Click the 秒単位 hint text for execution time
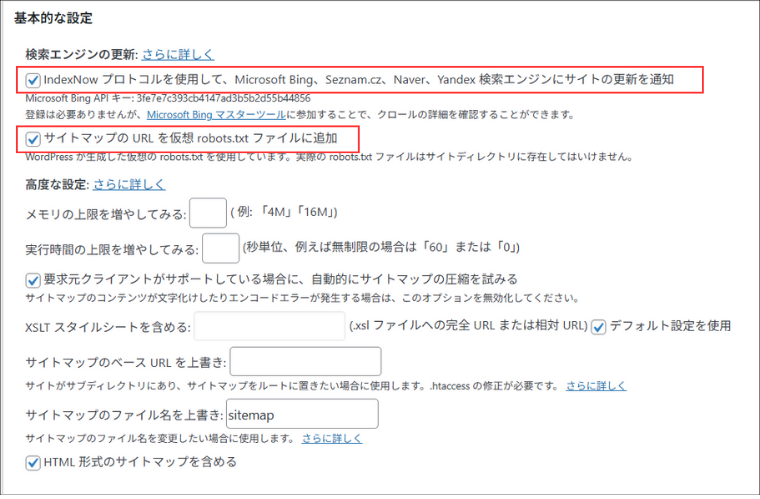 (x=381, y=247)
